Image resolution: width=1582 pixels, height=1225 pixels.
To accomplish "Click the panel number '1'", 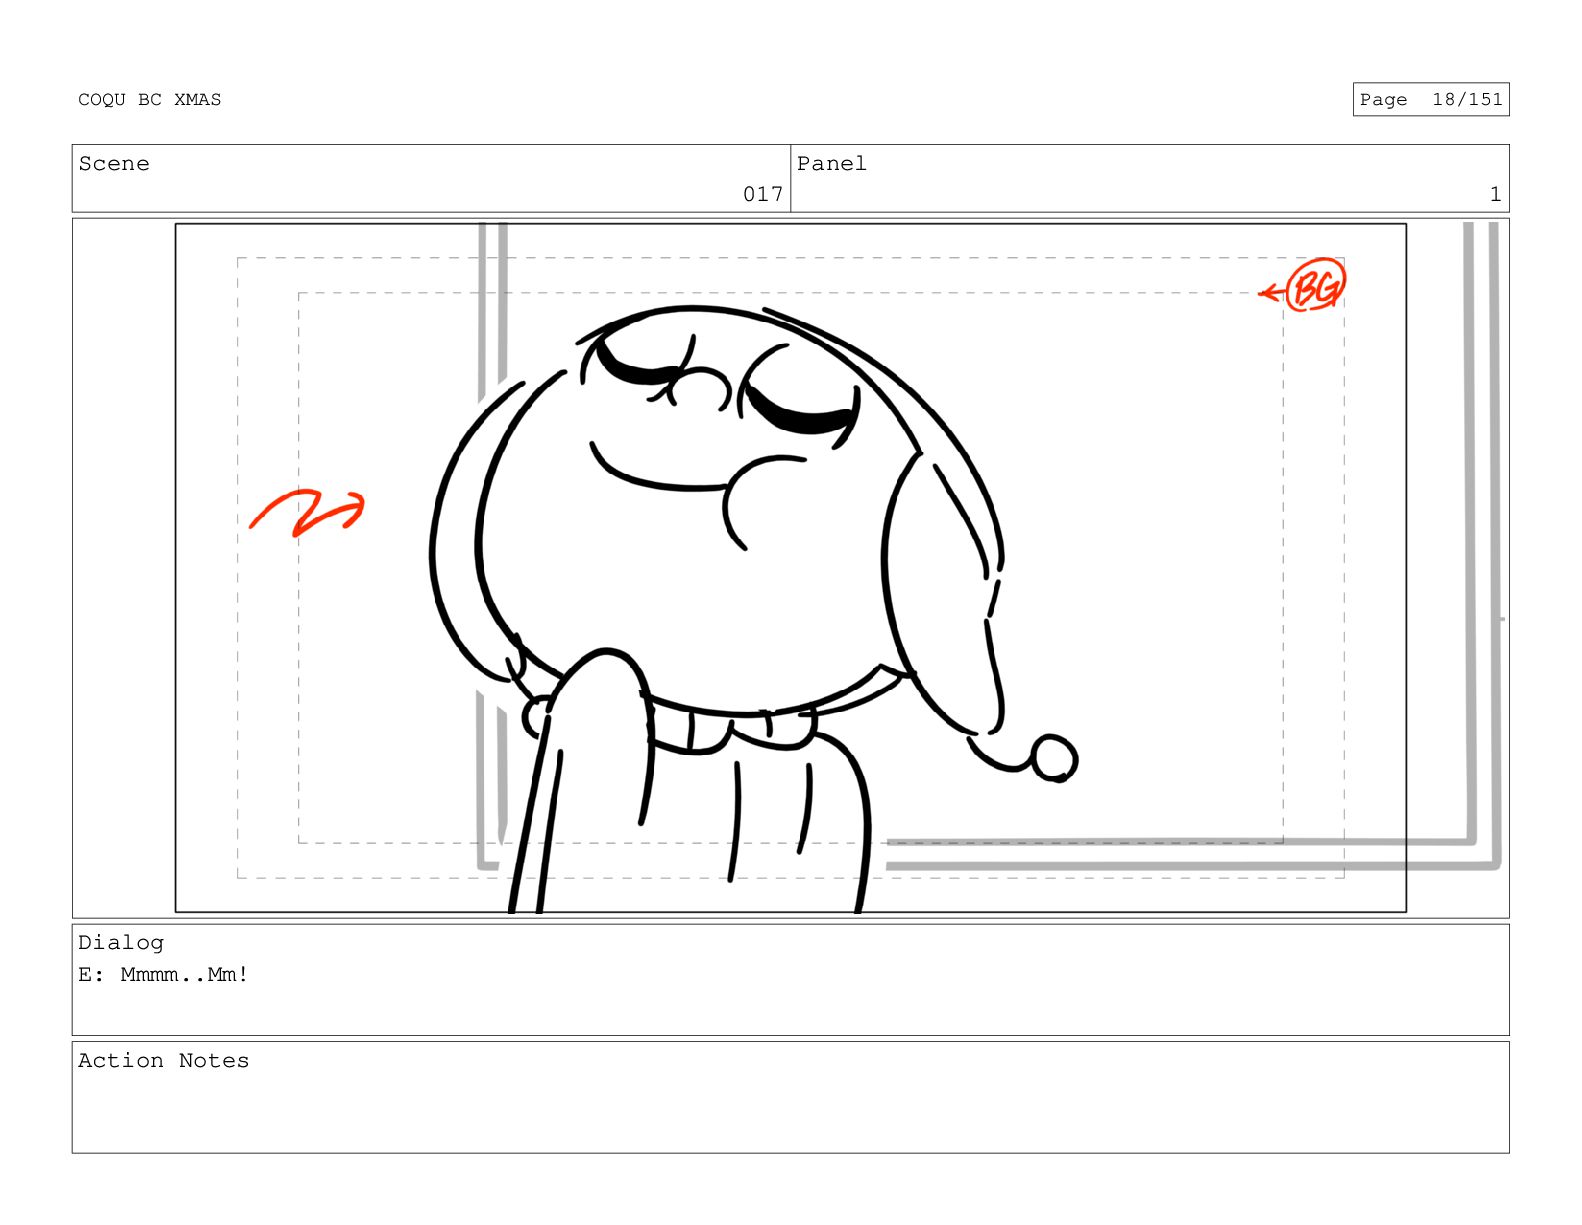I will [1495, 194].
